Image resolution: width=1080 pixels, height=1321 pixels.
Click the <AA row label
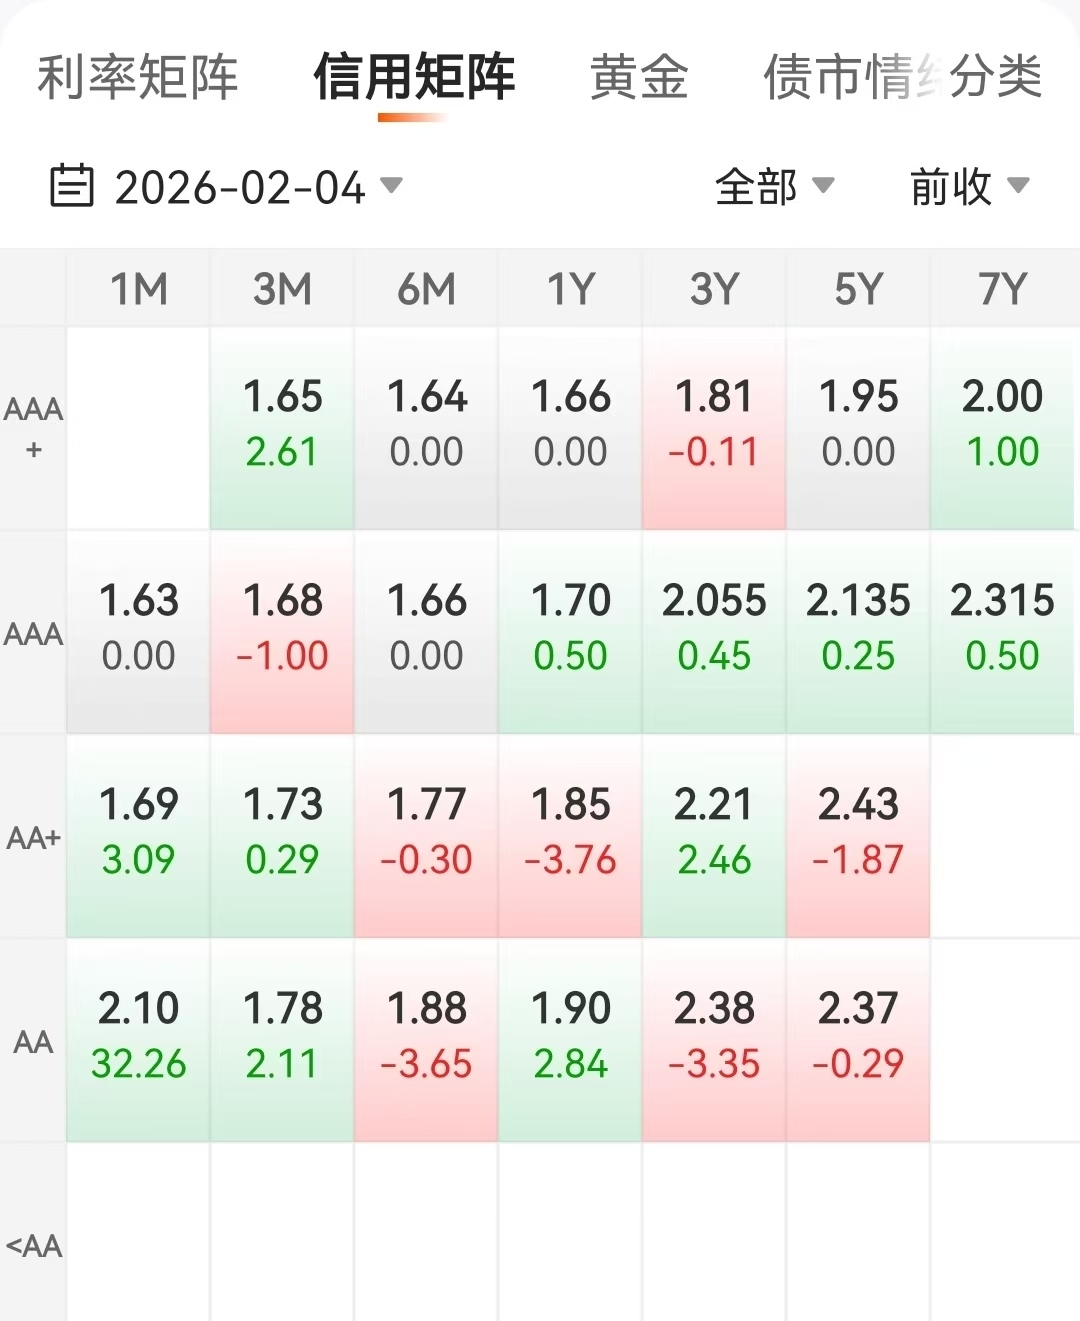click(x=33, y=1246)
